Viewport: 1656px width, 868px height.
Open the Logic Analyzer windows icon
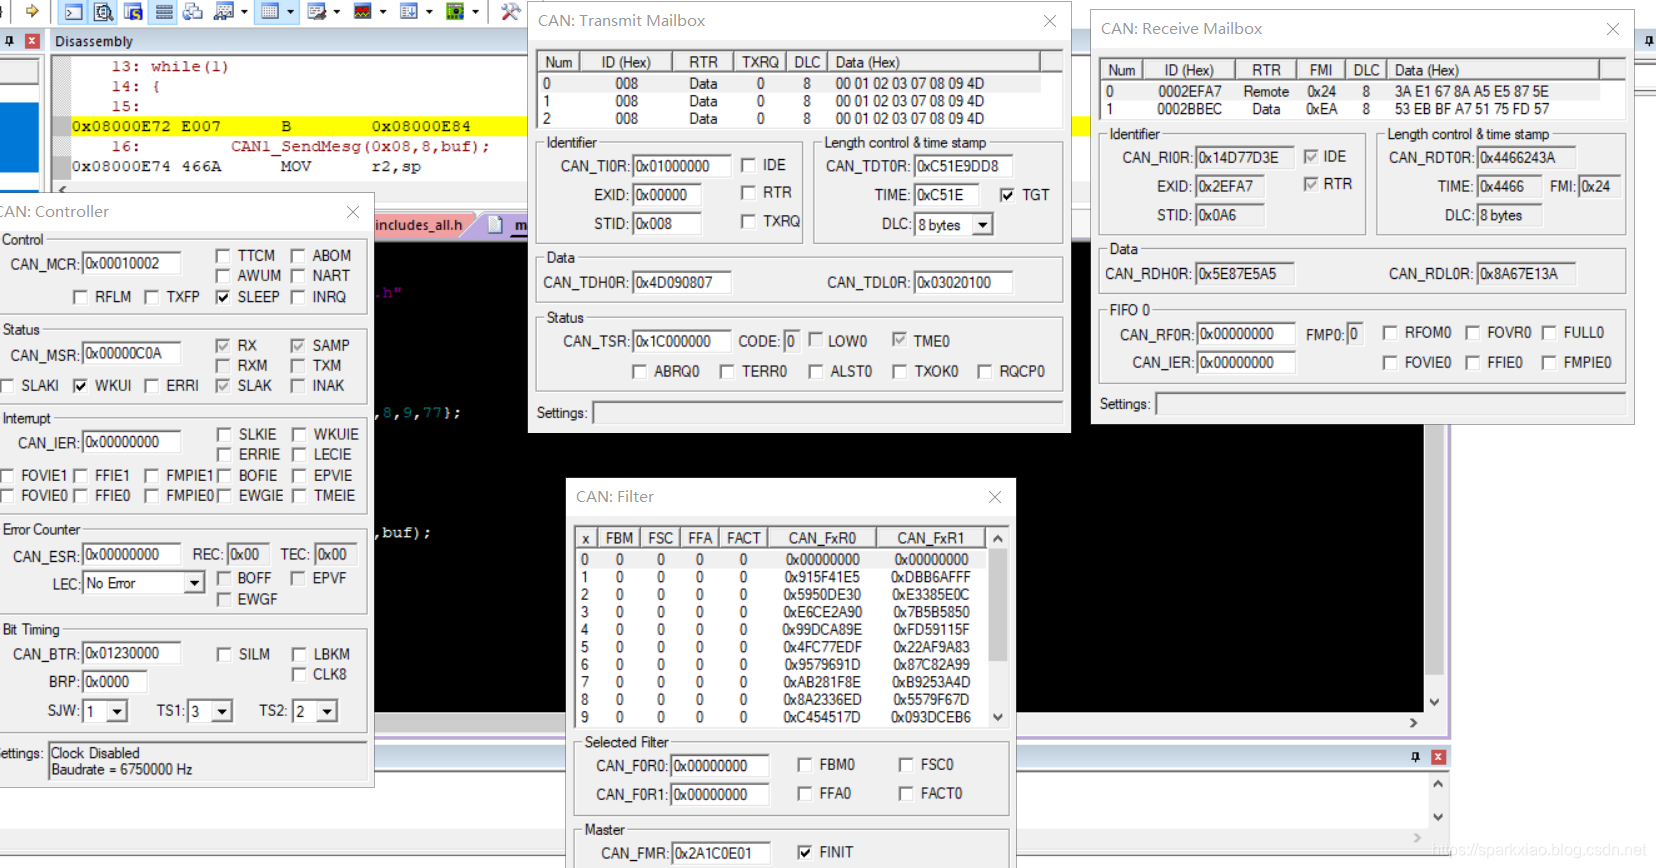click(363, 11)
